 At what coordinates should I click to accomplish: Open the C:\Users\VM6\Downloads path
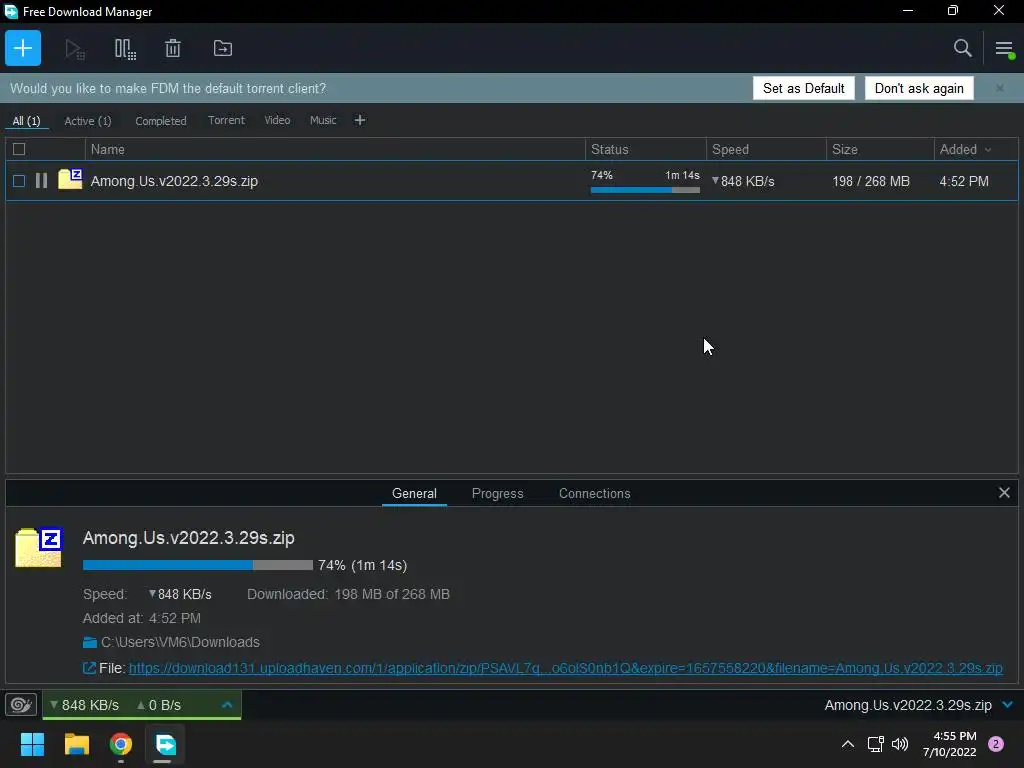[180, 643]
